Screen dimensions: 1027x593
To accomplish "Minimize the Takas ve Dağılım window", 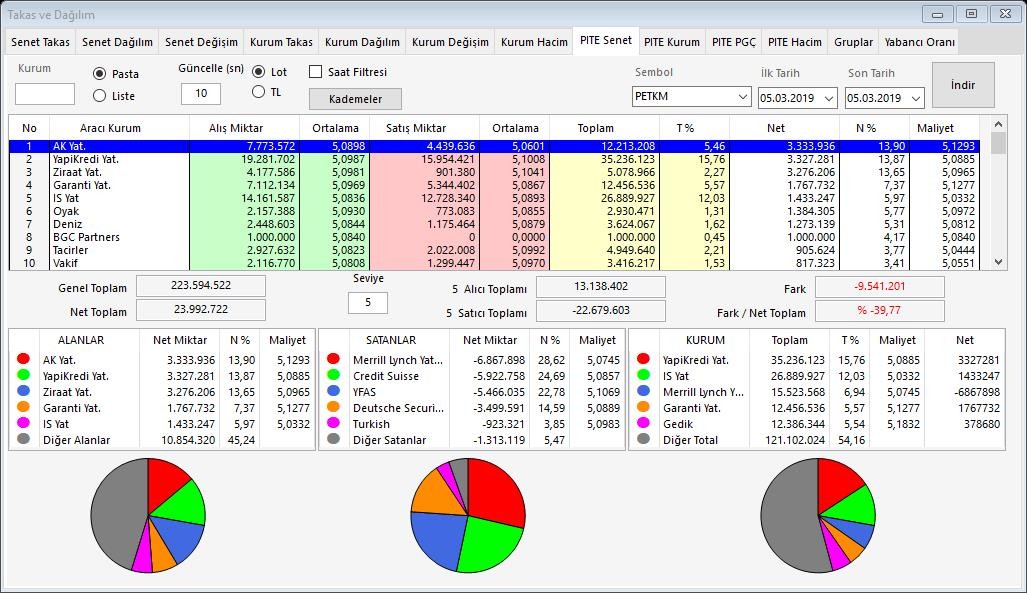I will pos(937,13).
